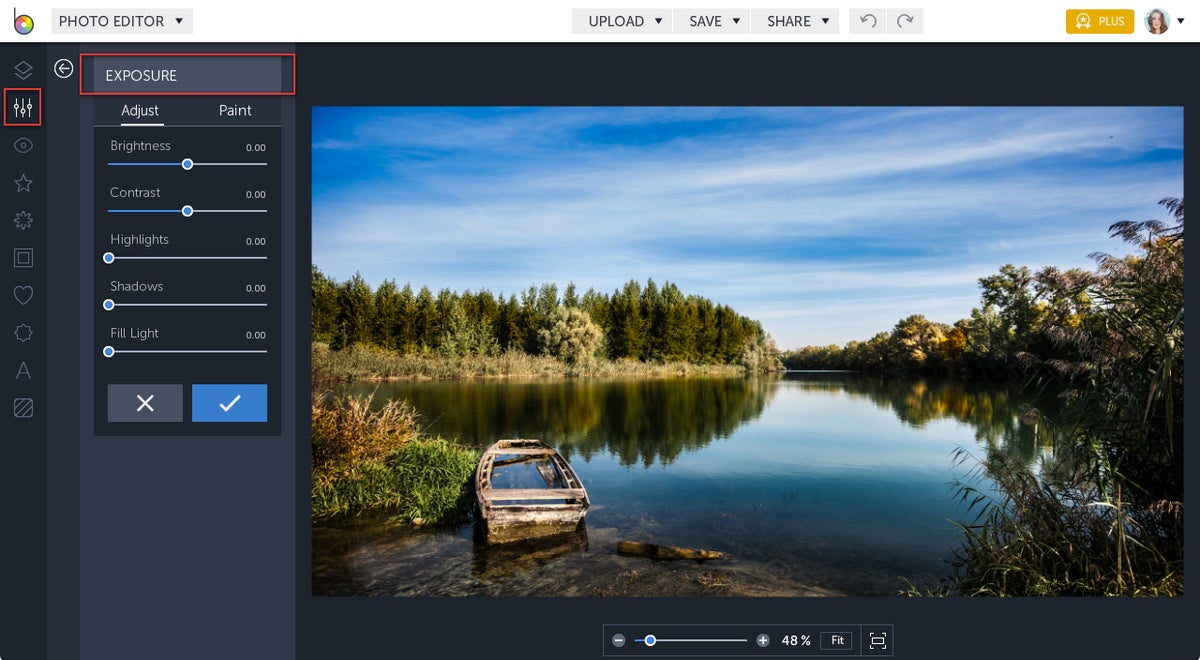This screenshot has width=1200, height=660.
Task: Apply exposure changes with the checkmark button
Action: pyautogui.click(x=229, y=403)
